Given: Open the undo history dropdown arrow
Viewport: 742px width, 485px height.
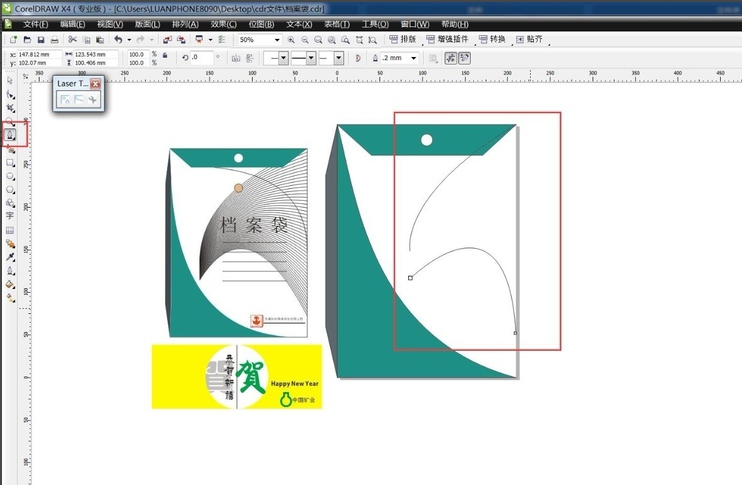Looking at the screenshot, I should [129, 40].
